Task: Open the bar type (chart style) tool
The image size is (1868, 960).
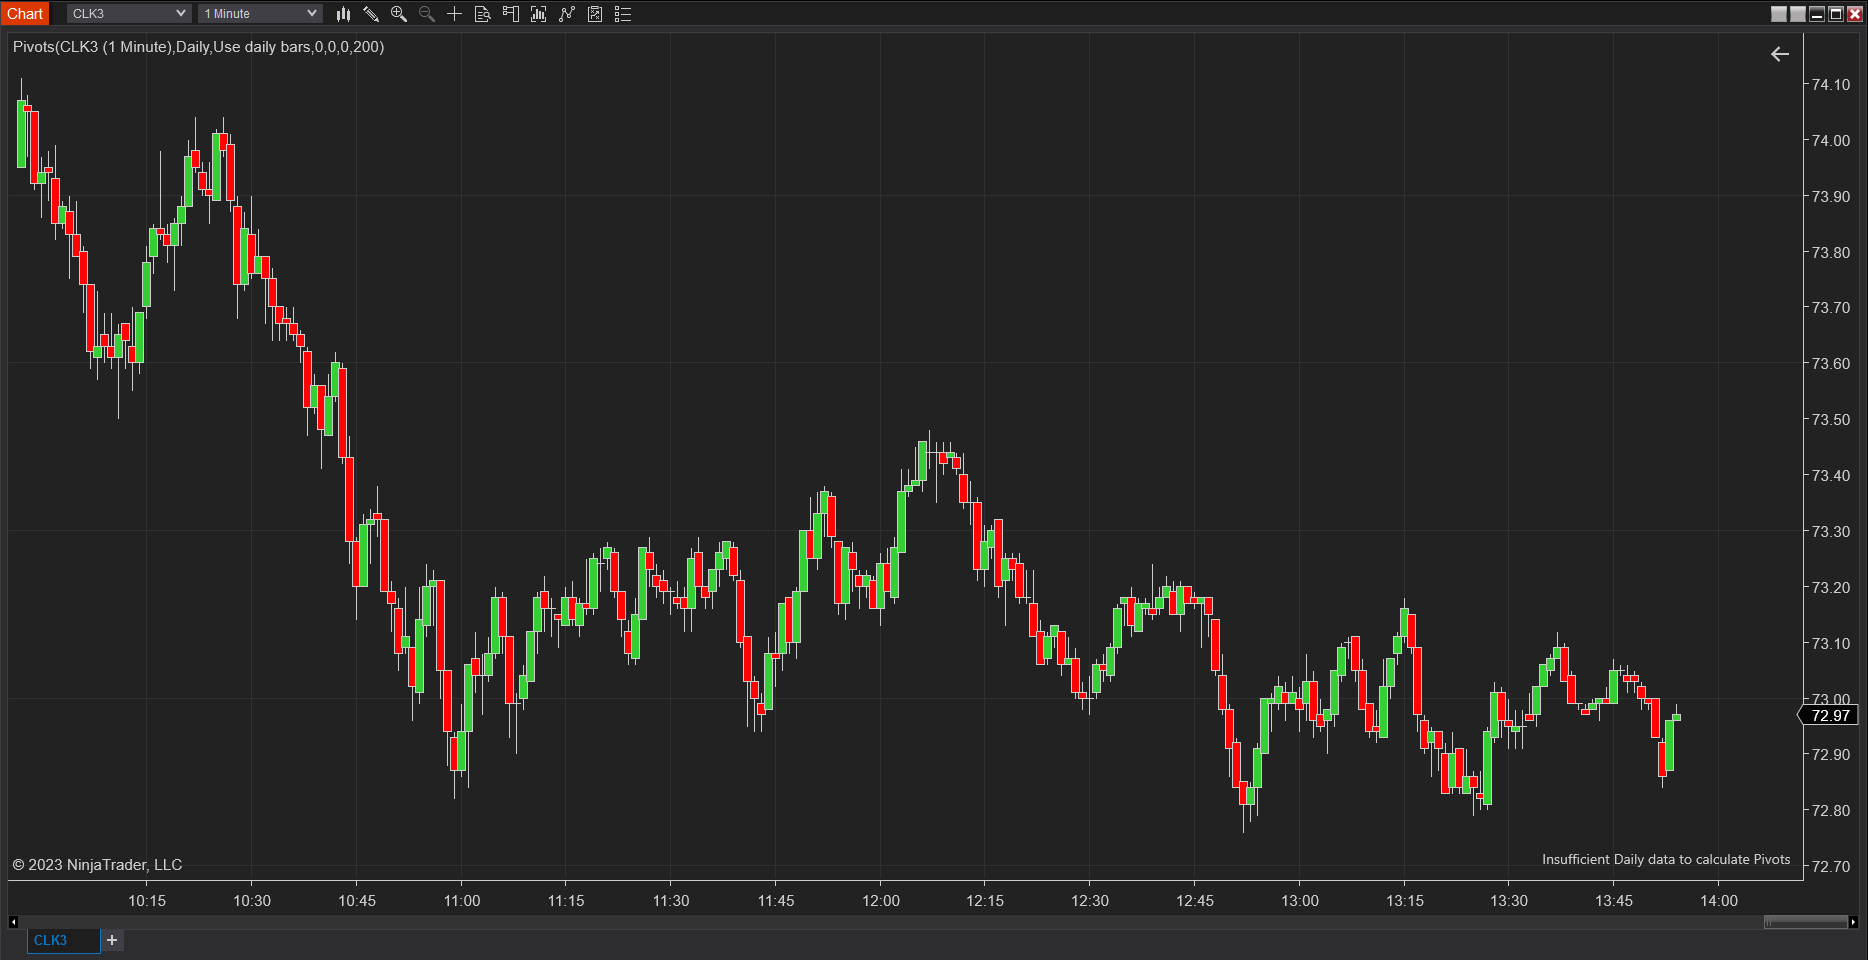Action: pos(343,14)
